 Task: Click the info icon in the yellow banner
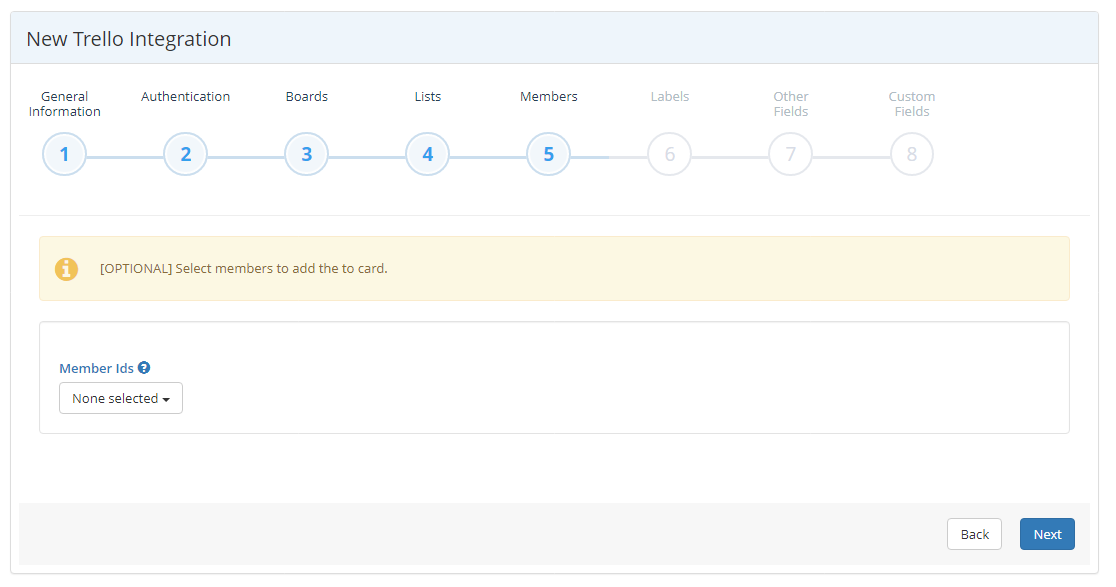click(66, 269)
